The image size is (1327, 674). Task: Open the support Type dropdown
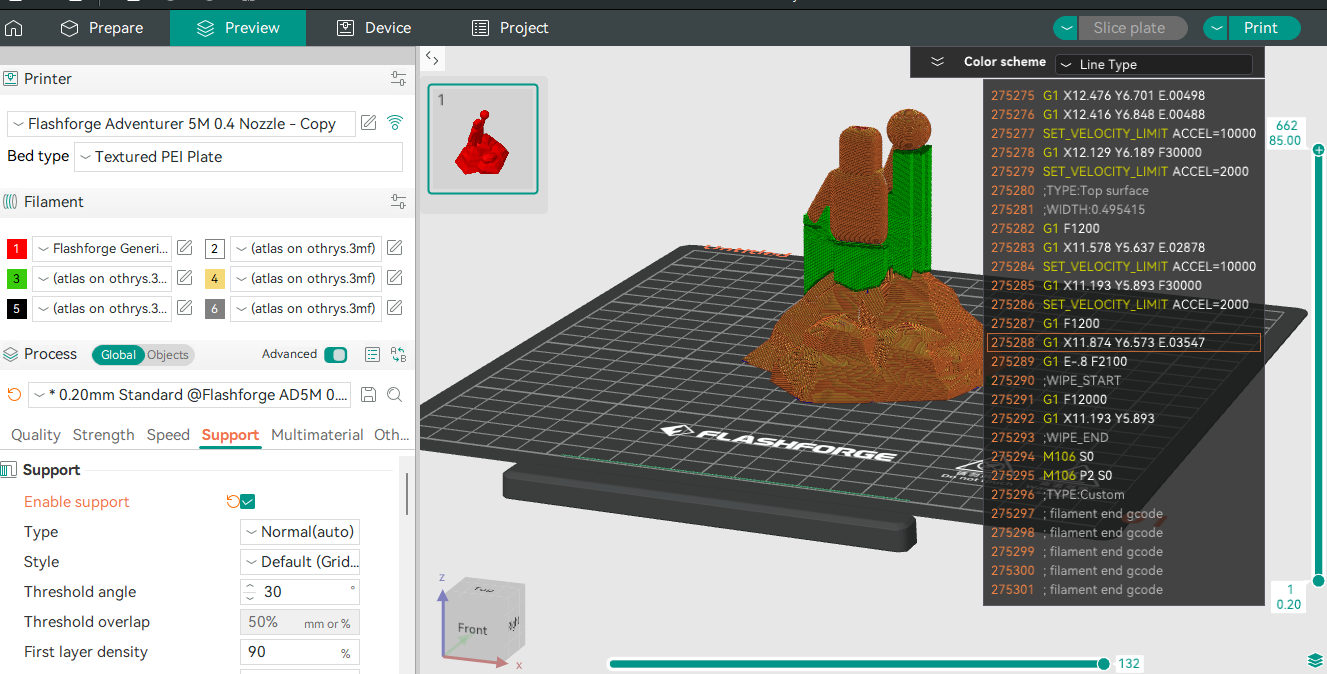(300, 532)
